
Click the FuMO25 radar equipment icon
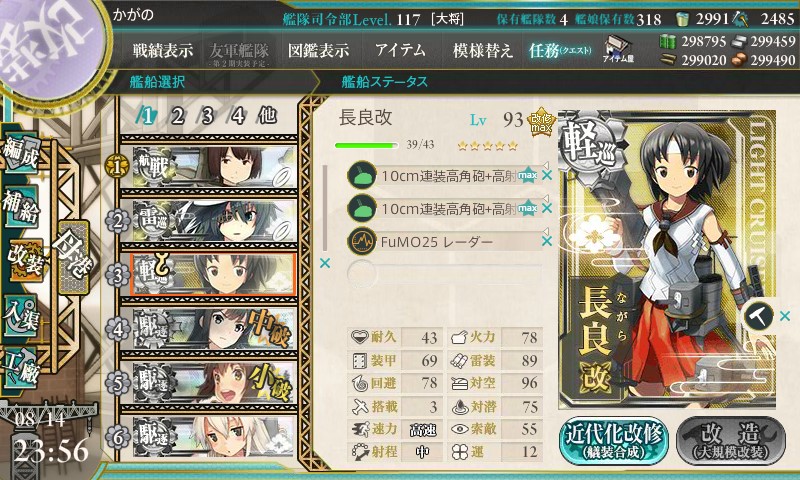click(362, 241)
